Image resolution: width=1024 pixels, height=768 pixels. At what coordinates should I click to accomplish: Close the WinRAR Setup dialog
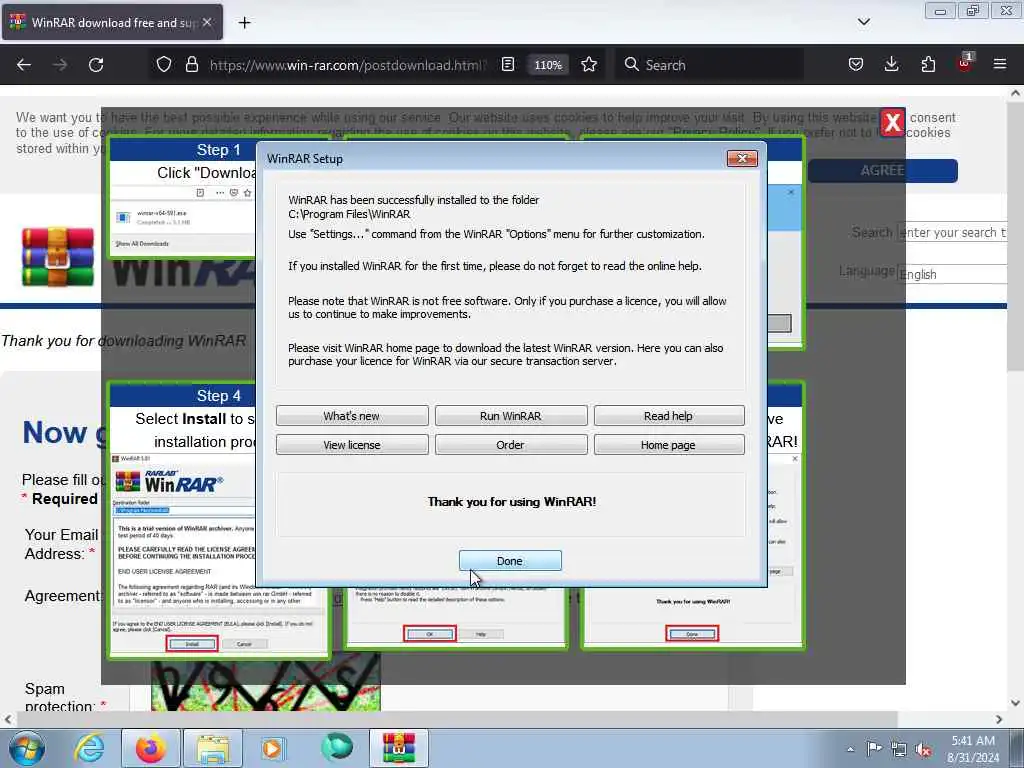click(742, 158)
